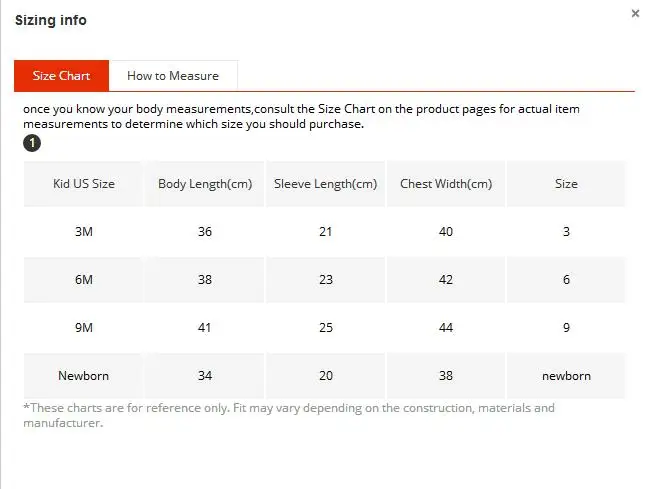Click the Sleeve Length(cm) column header
647x489 pixels.
click(x=326, y=184)
